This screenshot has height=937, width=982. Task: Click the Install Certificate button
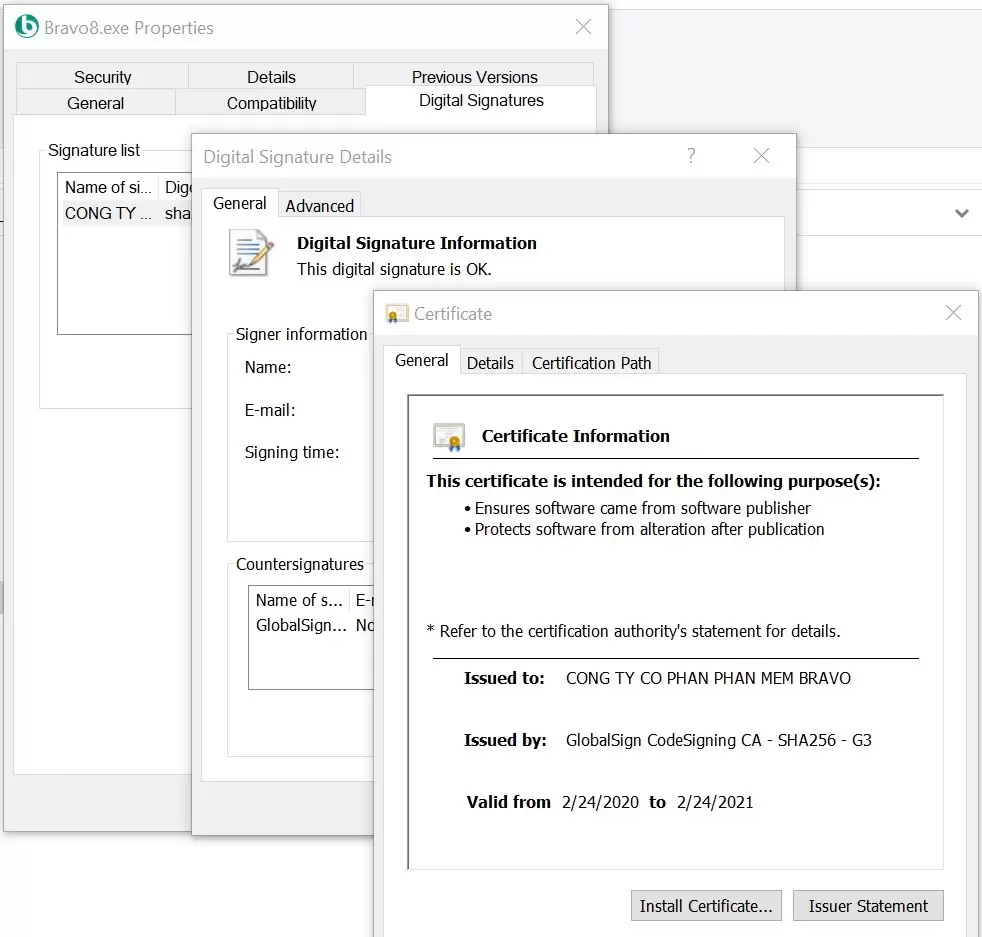706,906
